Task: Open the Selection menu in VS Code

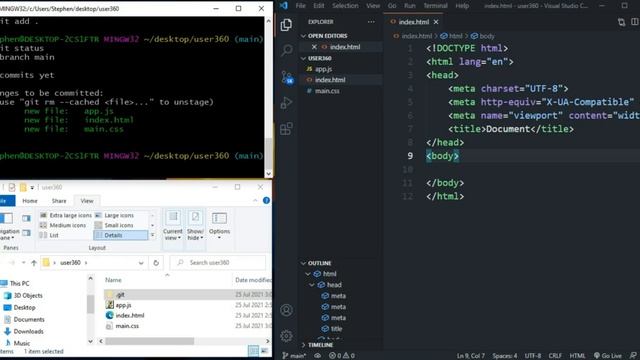Action: 345,6
